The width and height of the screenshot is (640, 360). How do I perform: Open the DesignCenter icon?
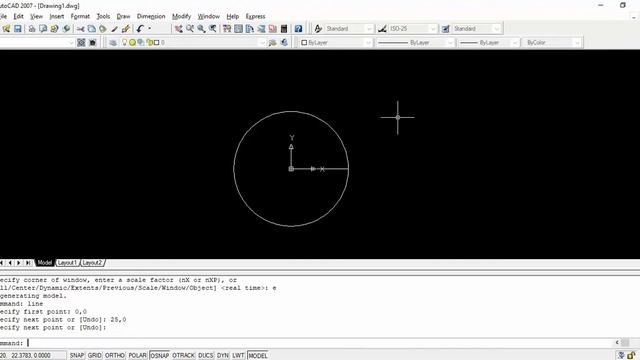click(238, 29)
